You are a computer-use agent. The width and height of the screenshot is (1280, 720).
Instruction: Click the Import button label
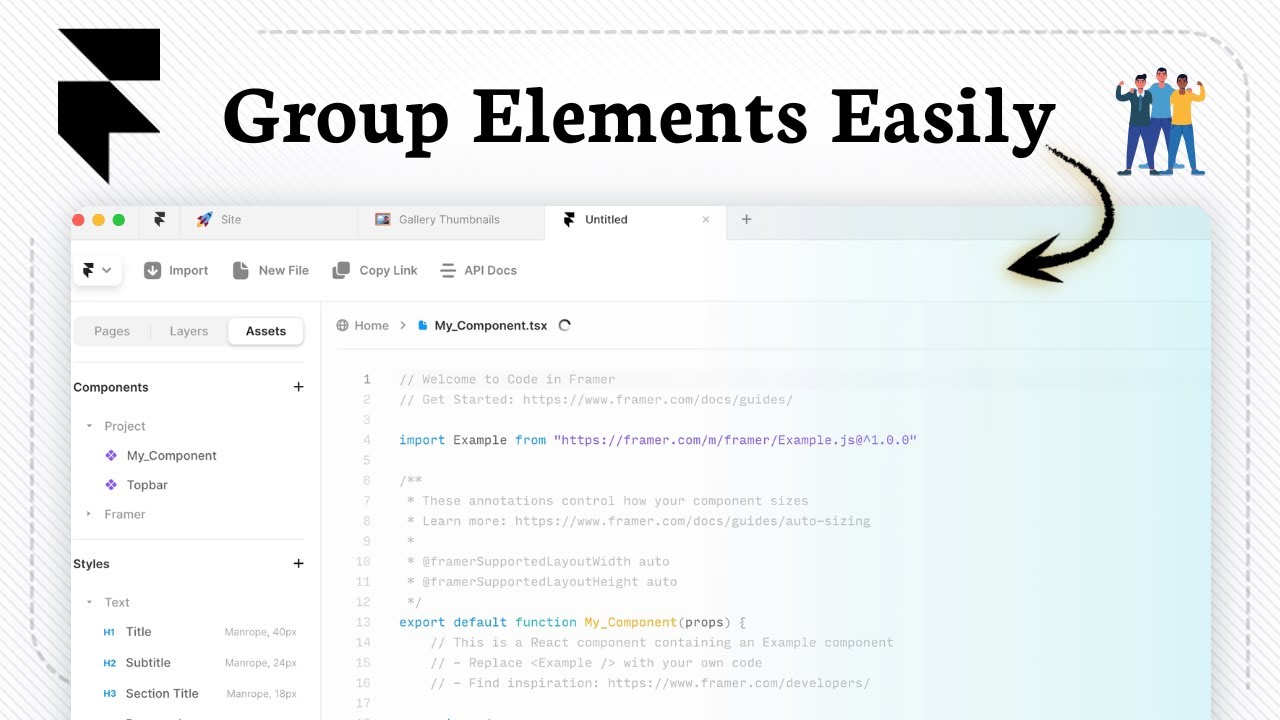[x=188, y=270]
